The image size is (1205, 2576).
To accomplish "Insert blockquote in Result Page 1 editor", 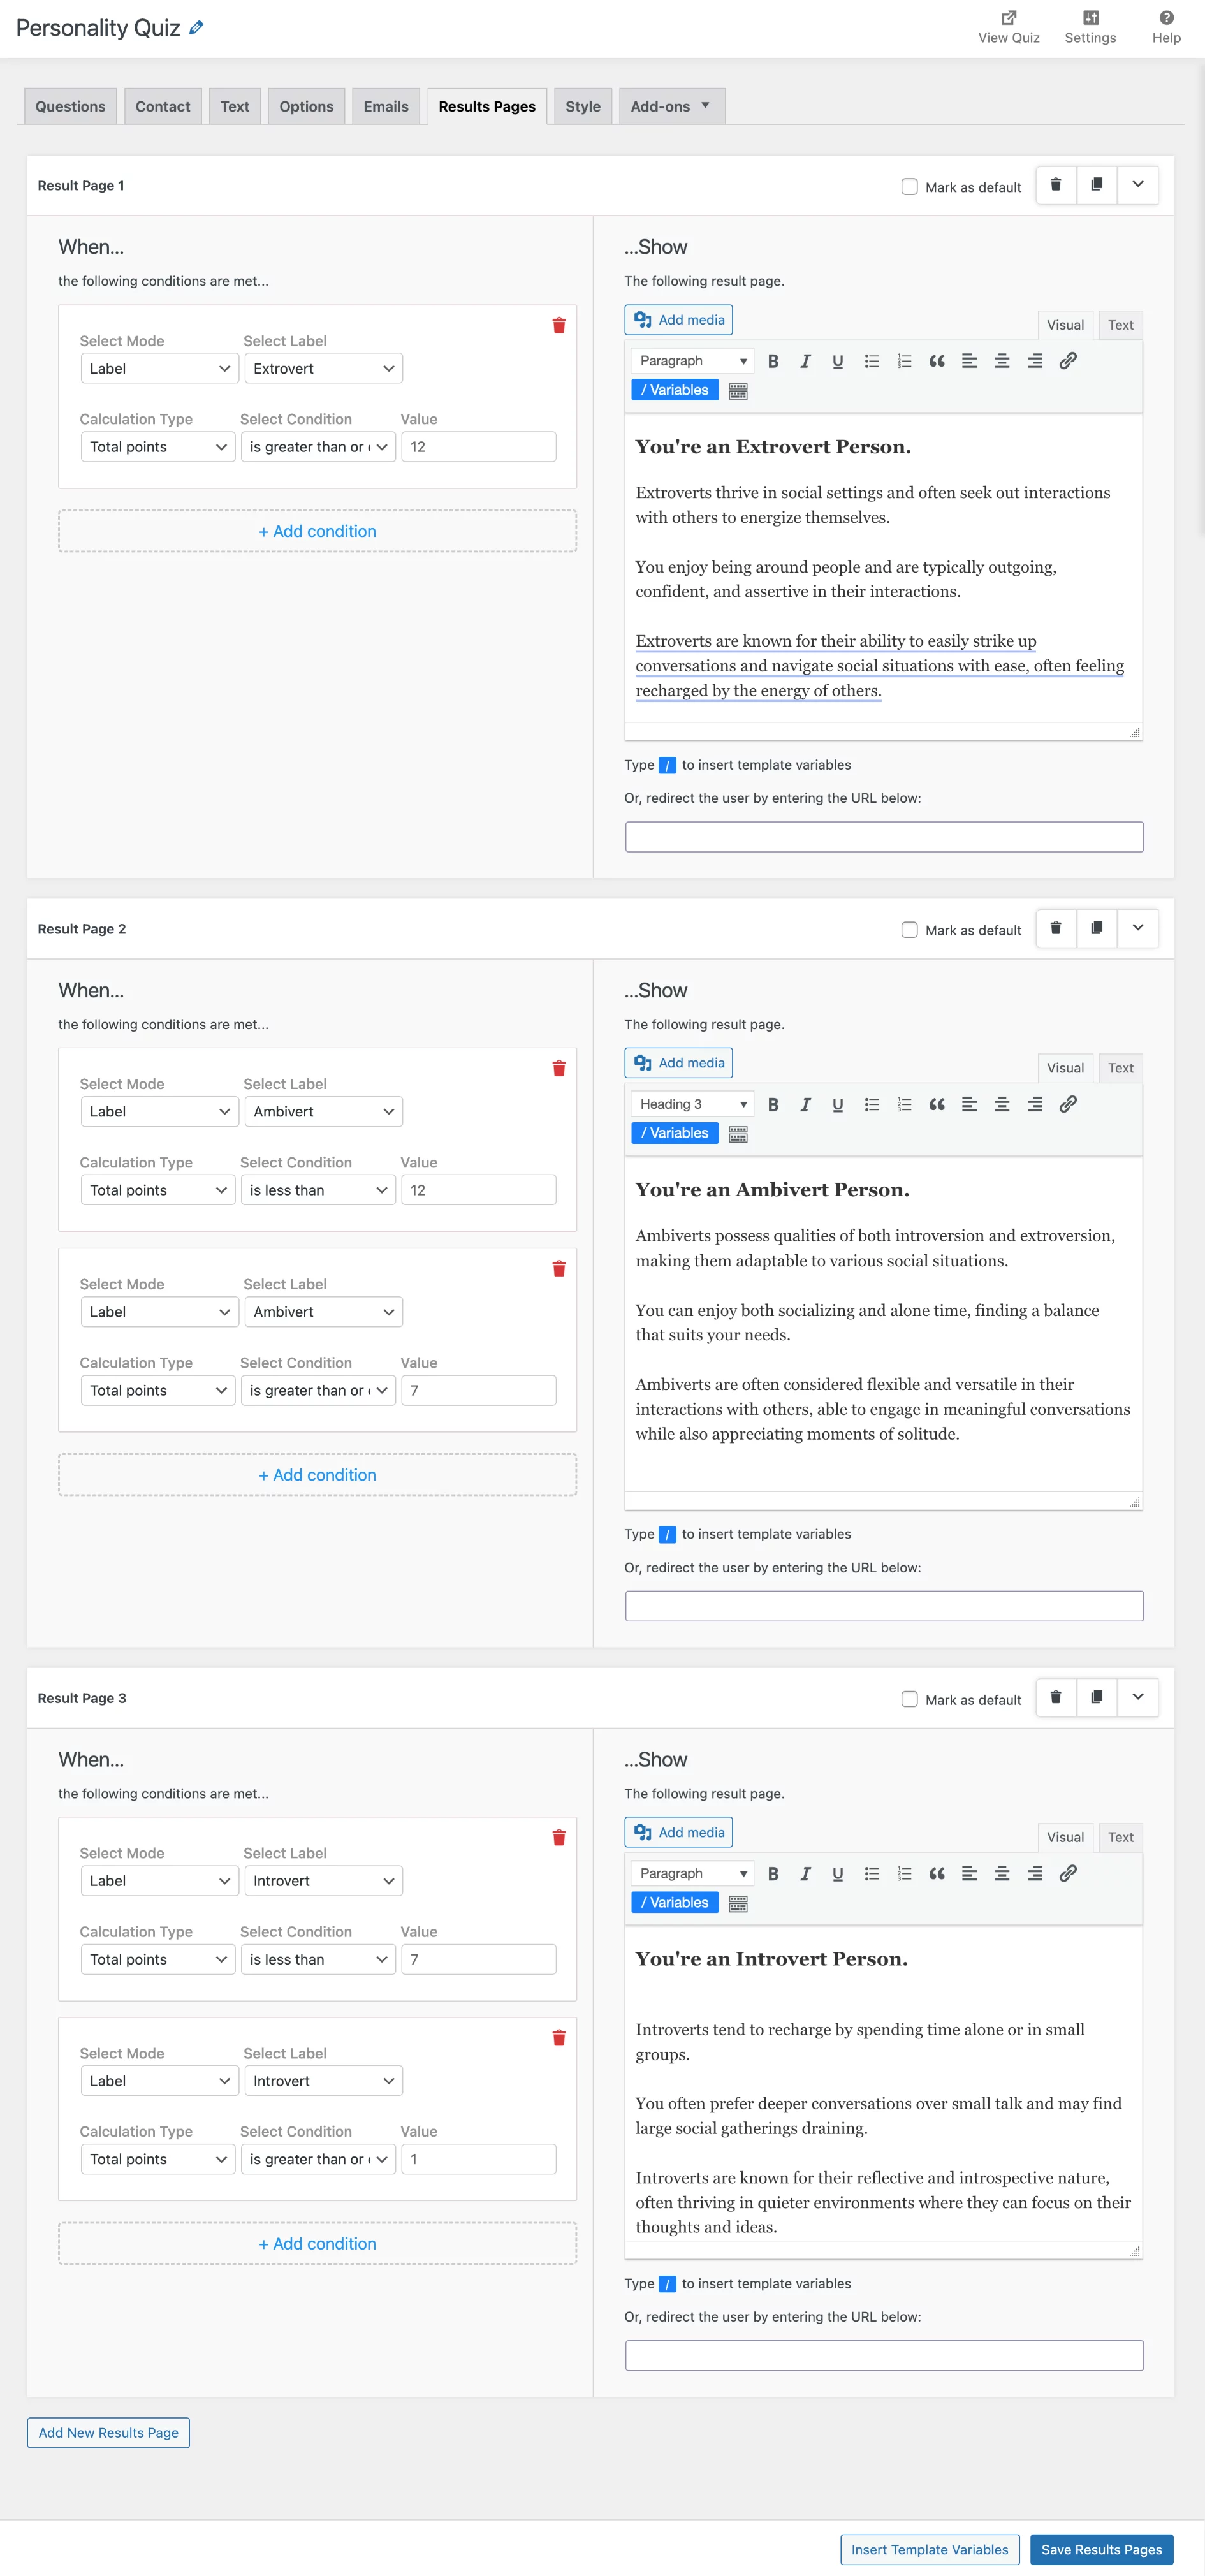I will (x=937, y=362).
